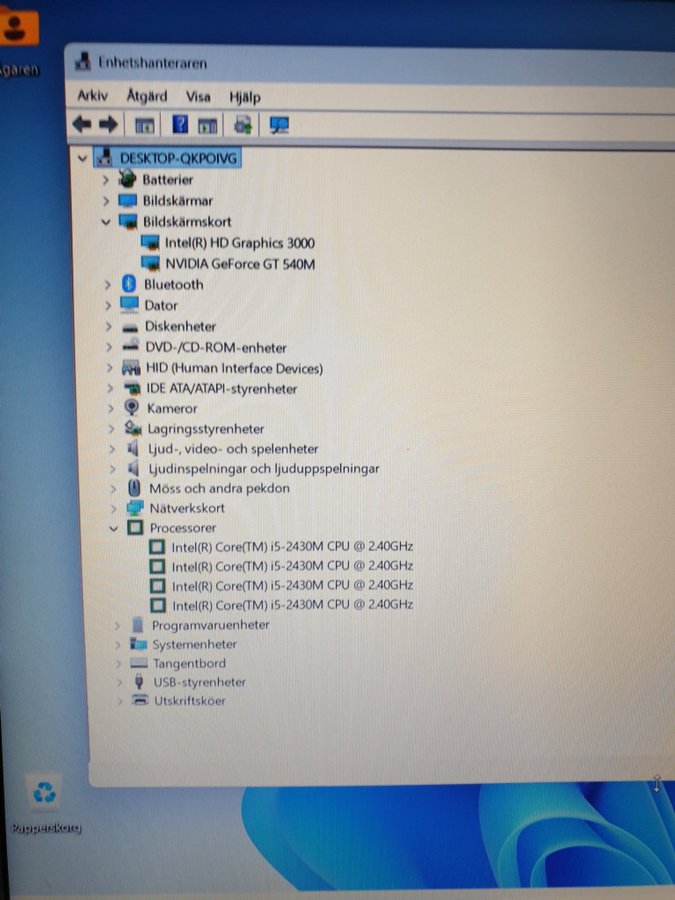Open the Åtgärd menu
Viewport: 675px width, 900px height.
pyautogui.click(x=147, y=96)
